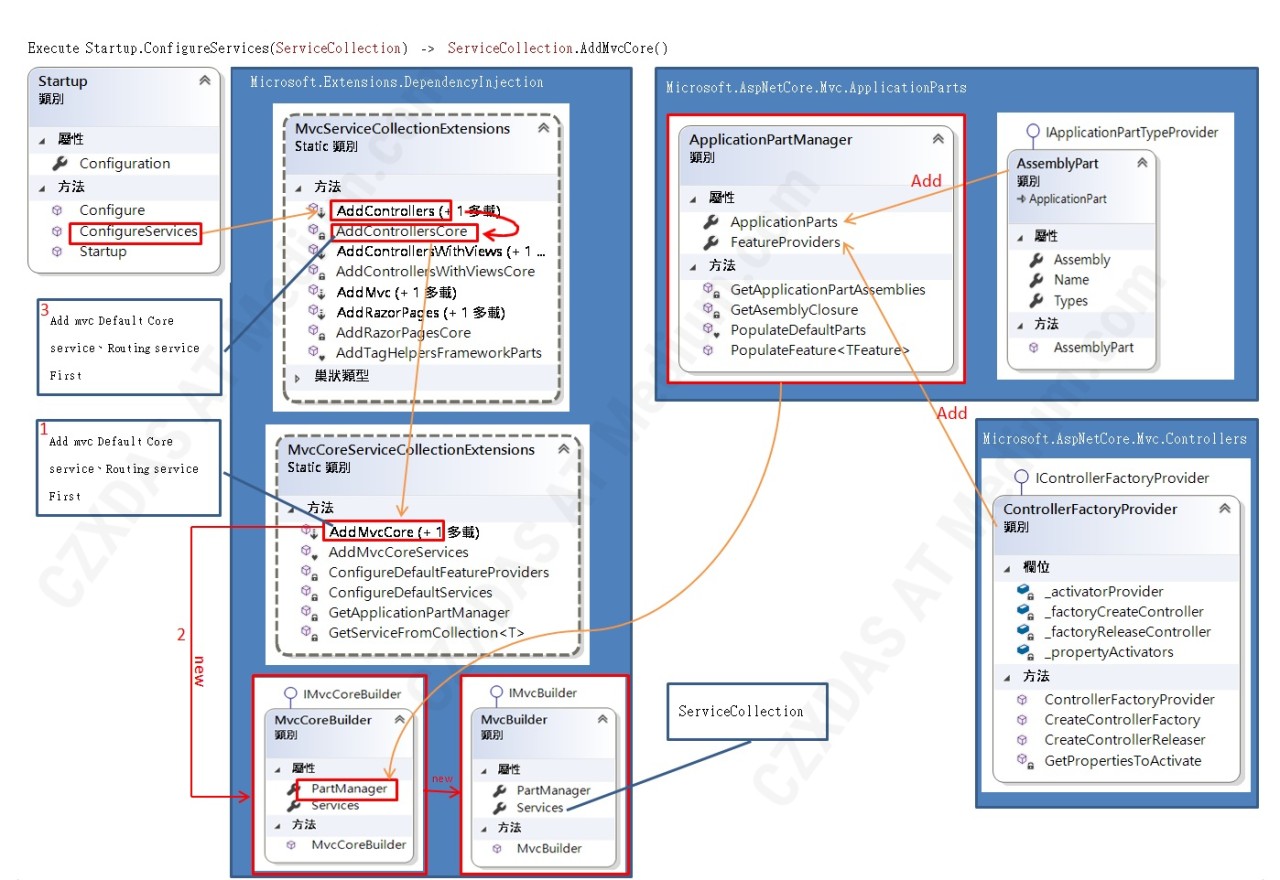This screenshot has width=1280, height=880.
Task: Select the PopulateDefaultParts method
Action: [x=798, y=329]
